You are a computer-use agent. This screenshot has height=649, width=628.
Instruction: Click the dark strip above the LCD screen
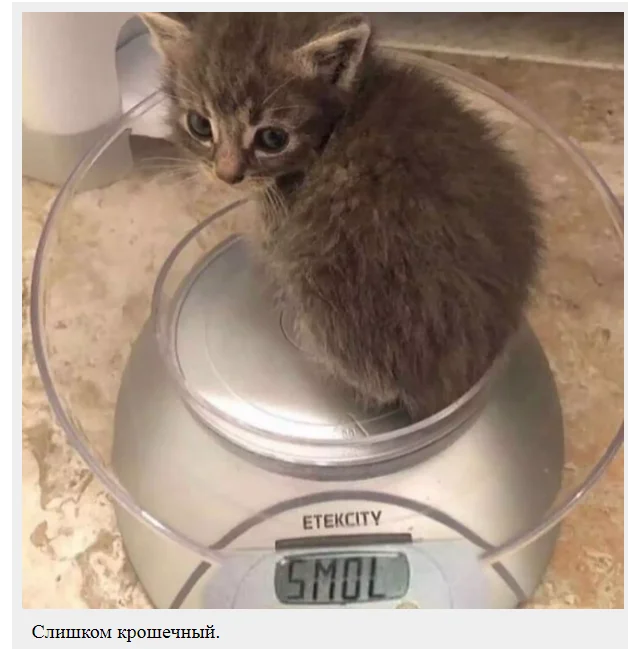pos(343,541)
